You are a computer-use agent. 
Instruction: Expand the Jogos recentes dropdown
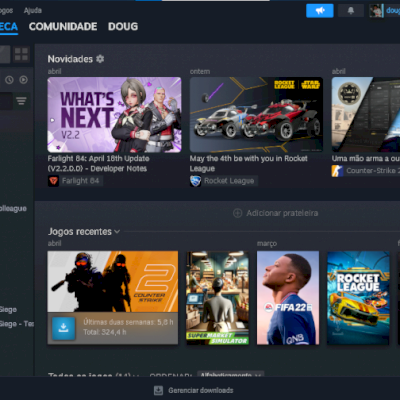(117, 232)
